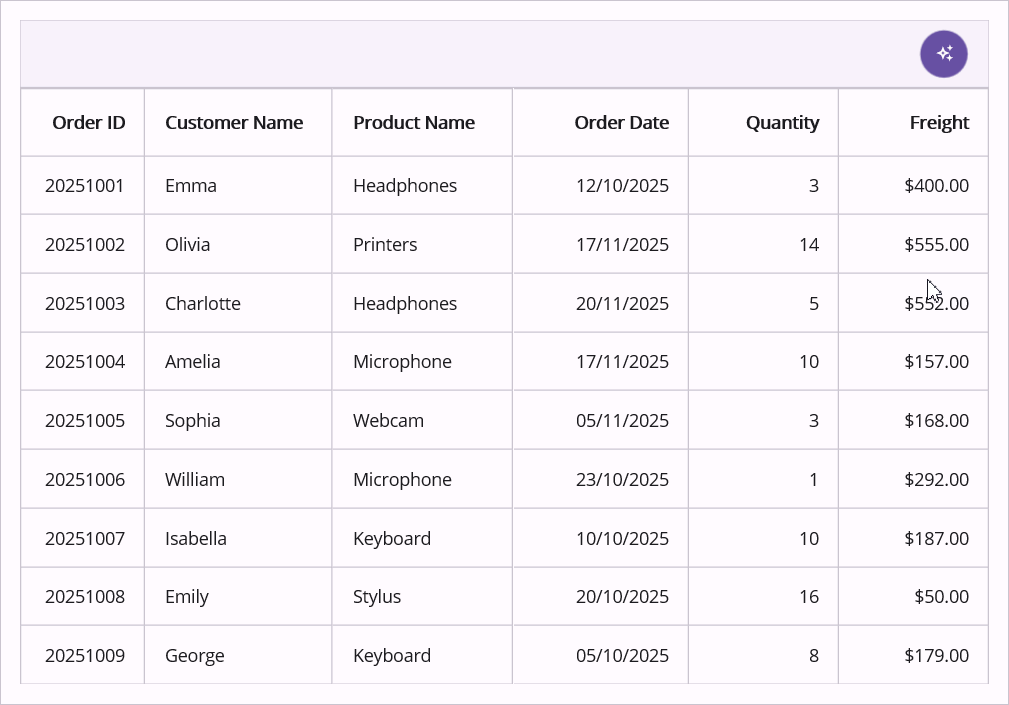Sort by the Order ID column header
The image size is (1009, 705).
(x=89, y=123)
